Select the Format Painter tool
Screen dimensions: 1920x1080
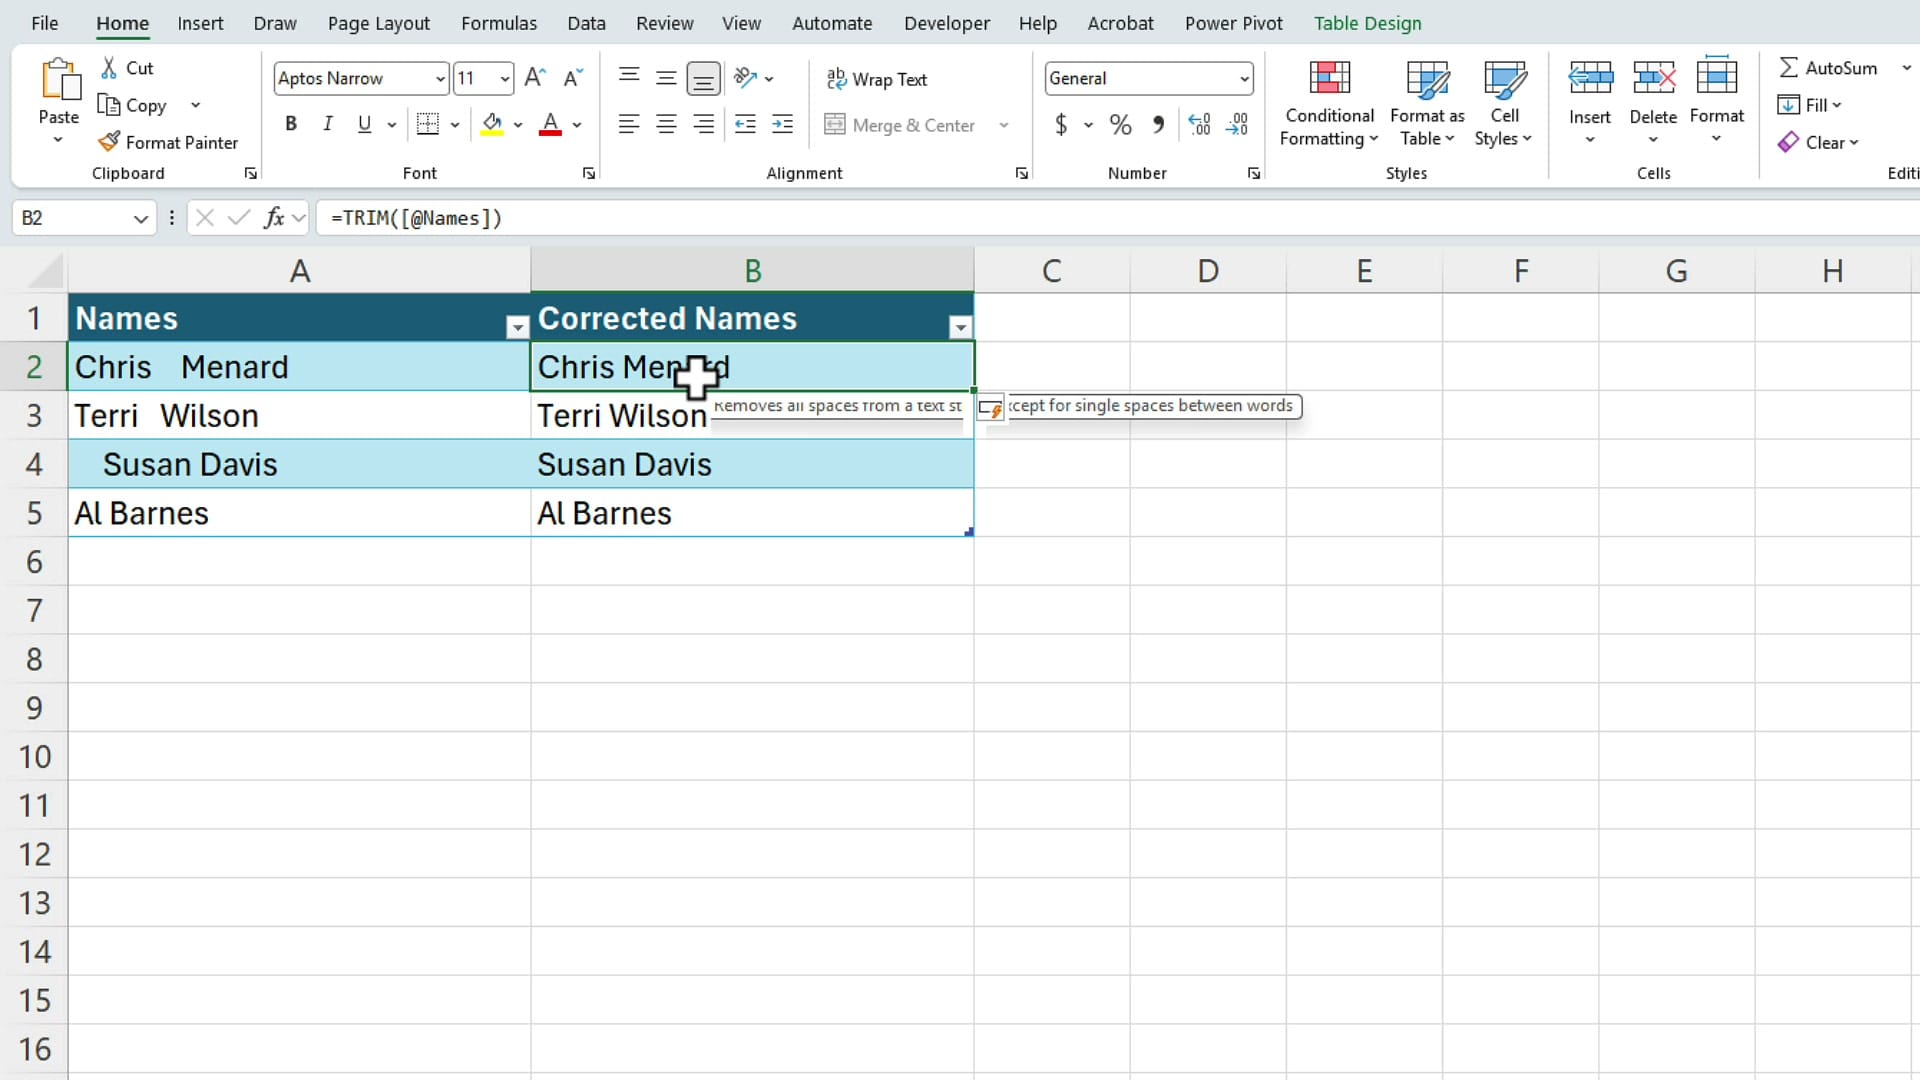[x=168, y=141]
